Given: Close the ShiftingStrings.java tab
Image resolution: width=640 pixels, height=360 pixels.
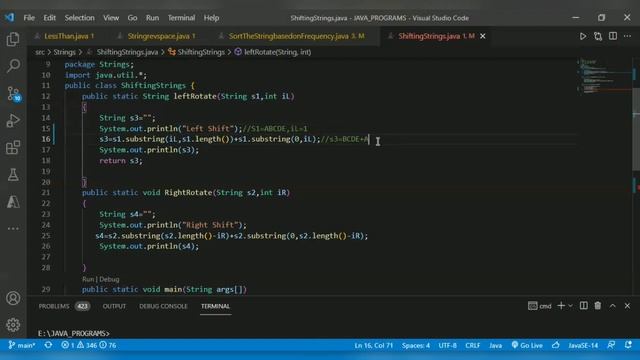Looking at the screenshot, I should (x=483, y=36).
